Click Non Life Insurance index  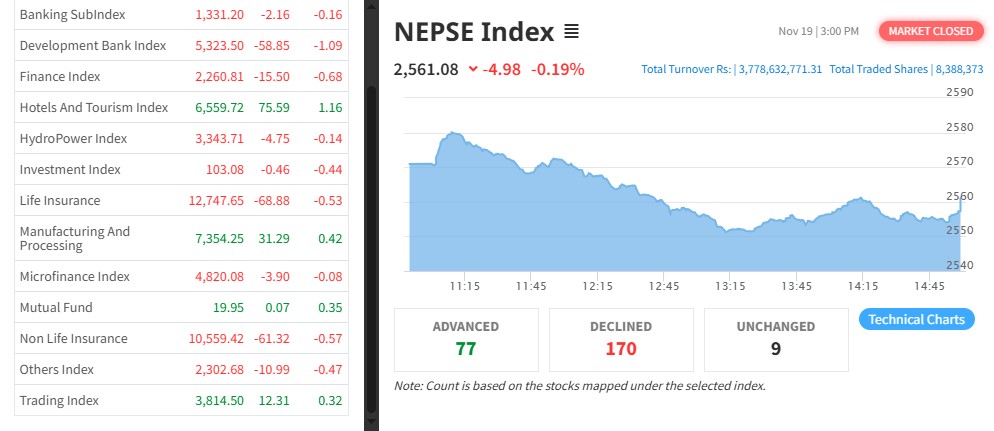pyautogui.click(x=74, y=339)
